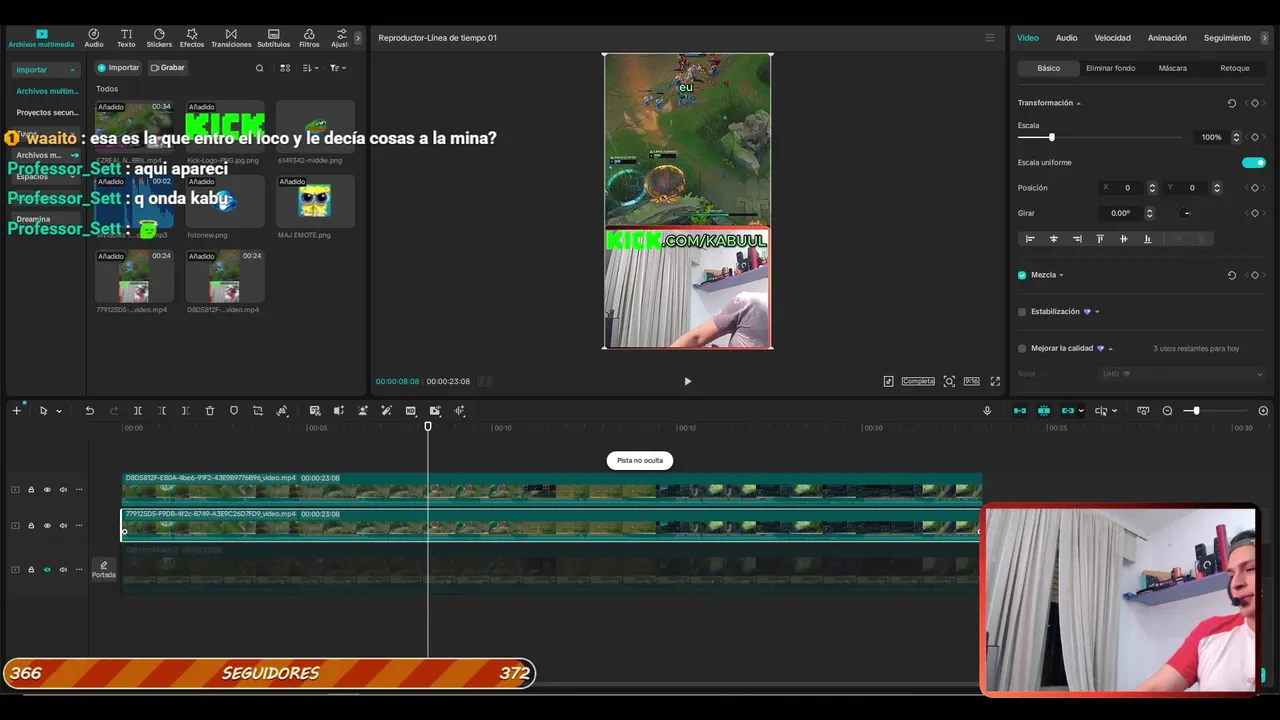Click the record voiceover microphone icon

987,411
